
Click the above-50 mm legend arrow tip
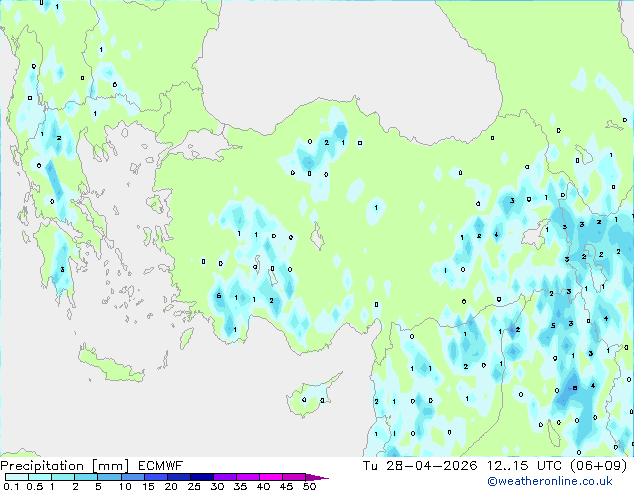[x=317, y=477]
